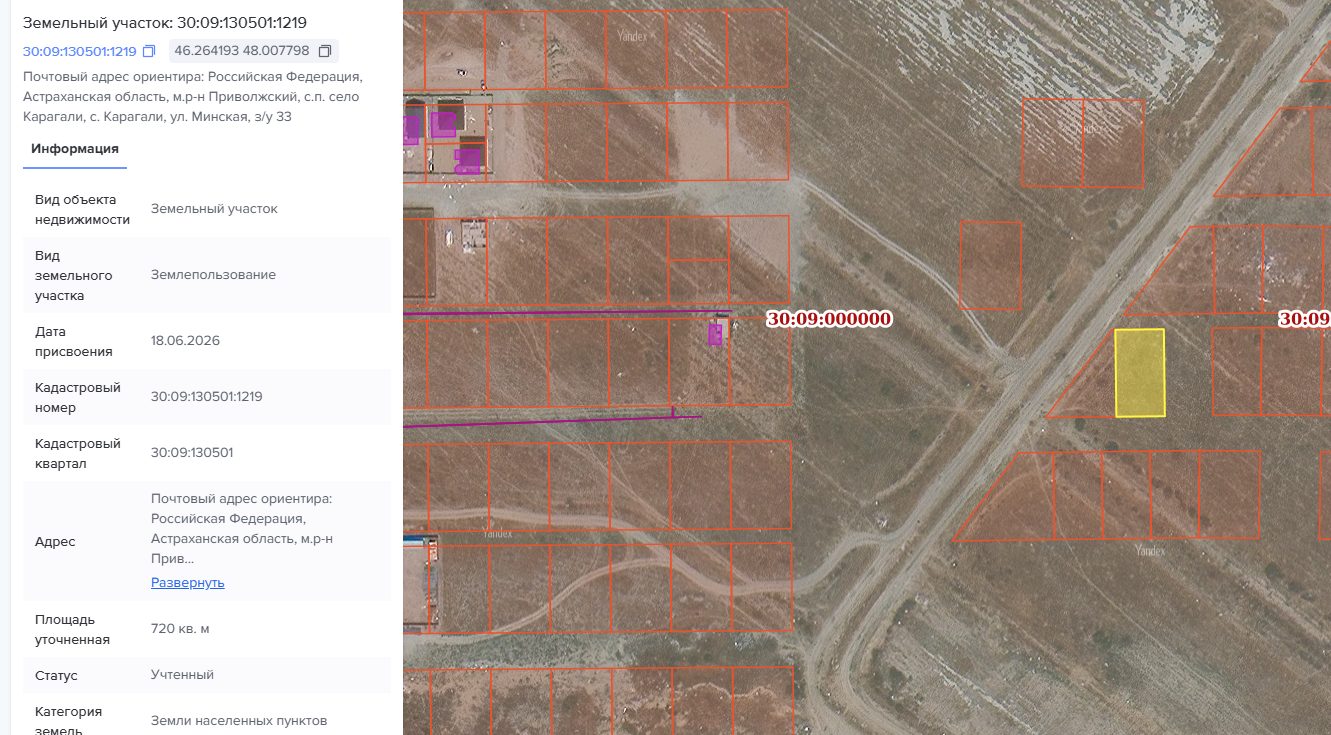This screenshot has width=1331, height=735.
Task: Click the 30:09:000000 quarter label on the map
Action: point(829,319)
